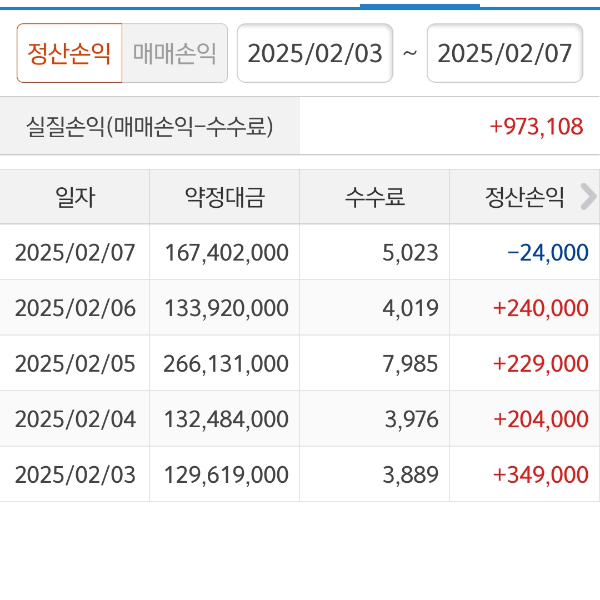Click the +349,000 profit value
The image size is (600, 600).
pos(540,474)
